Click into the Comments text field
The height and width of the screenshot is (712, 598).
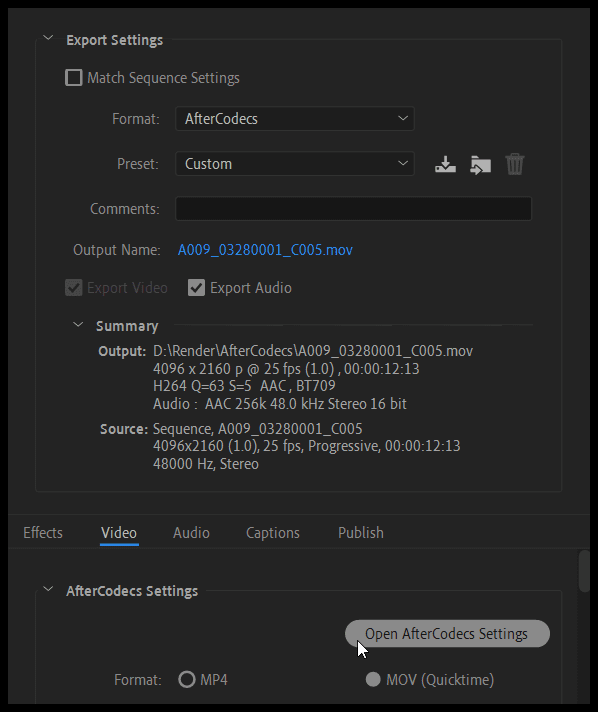[353, 208]
